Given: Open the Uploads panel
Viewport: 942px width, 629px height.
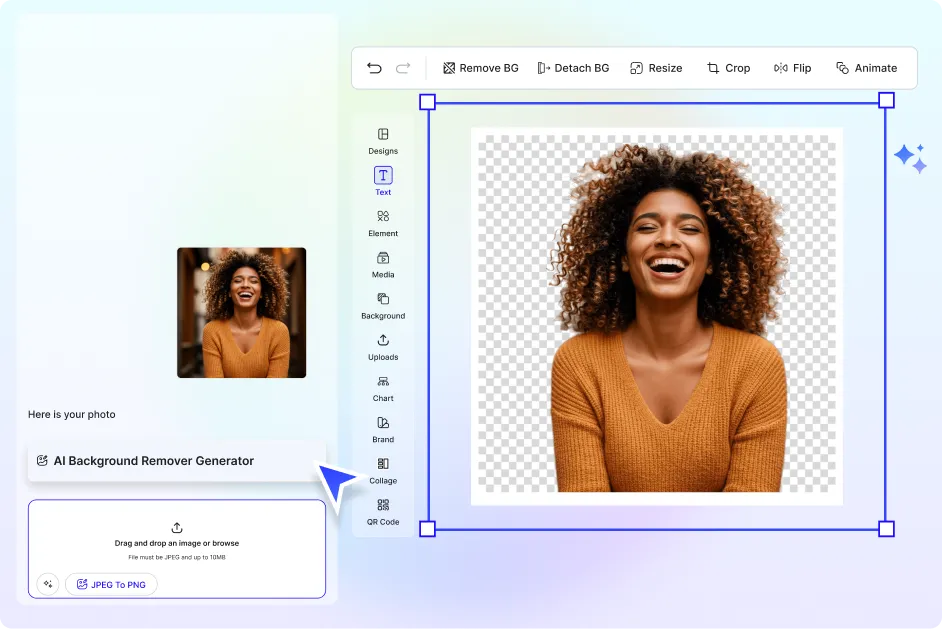Looking at the screenshot, I should click(x=383, y=347).
